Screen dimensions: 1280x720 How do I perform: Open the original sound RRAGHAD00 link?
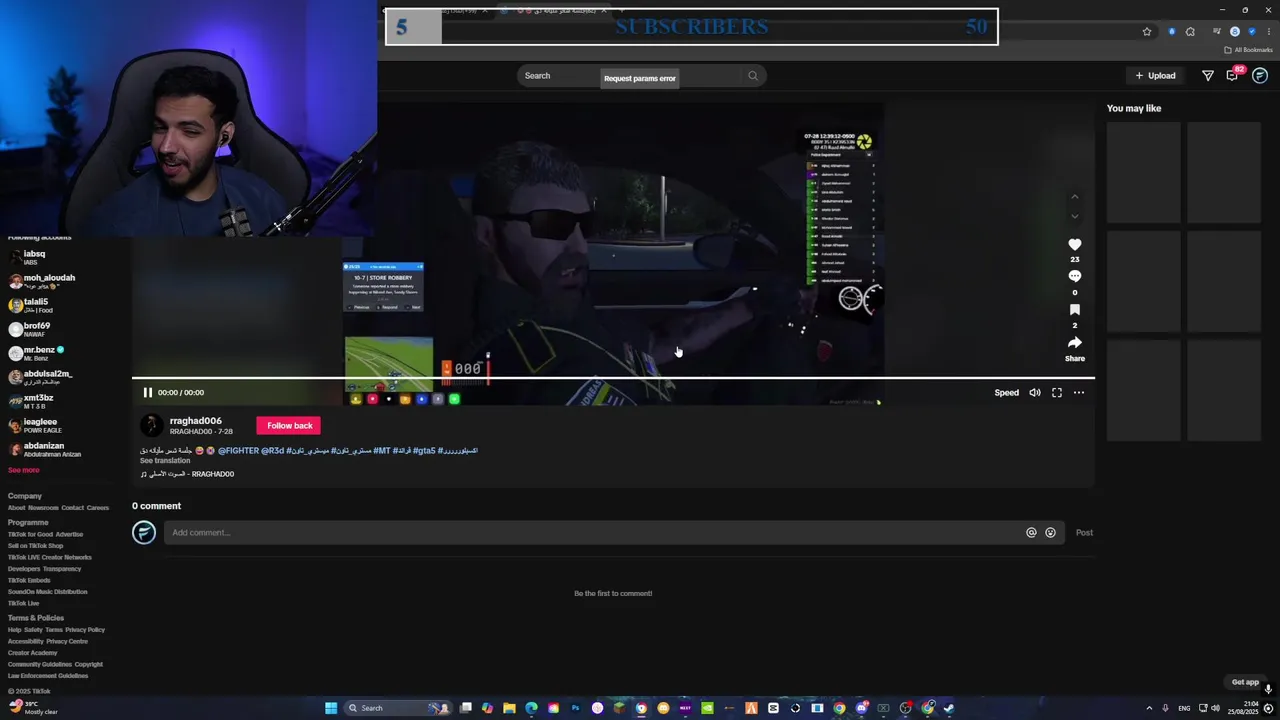187,474
